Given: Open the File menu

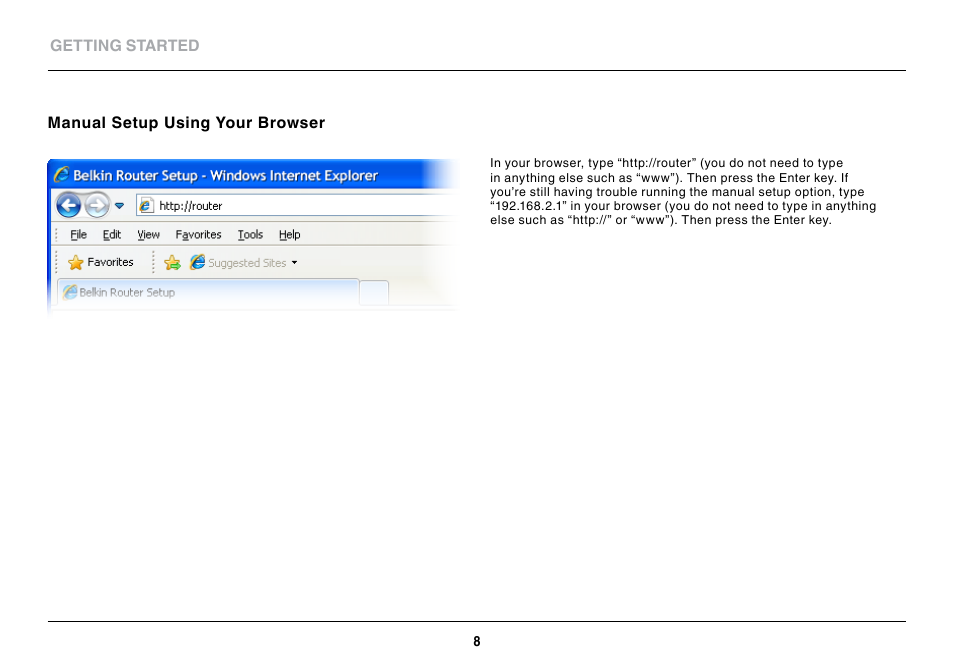Looking at the screenshot, I should tap(78, 235).
